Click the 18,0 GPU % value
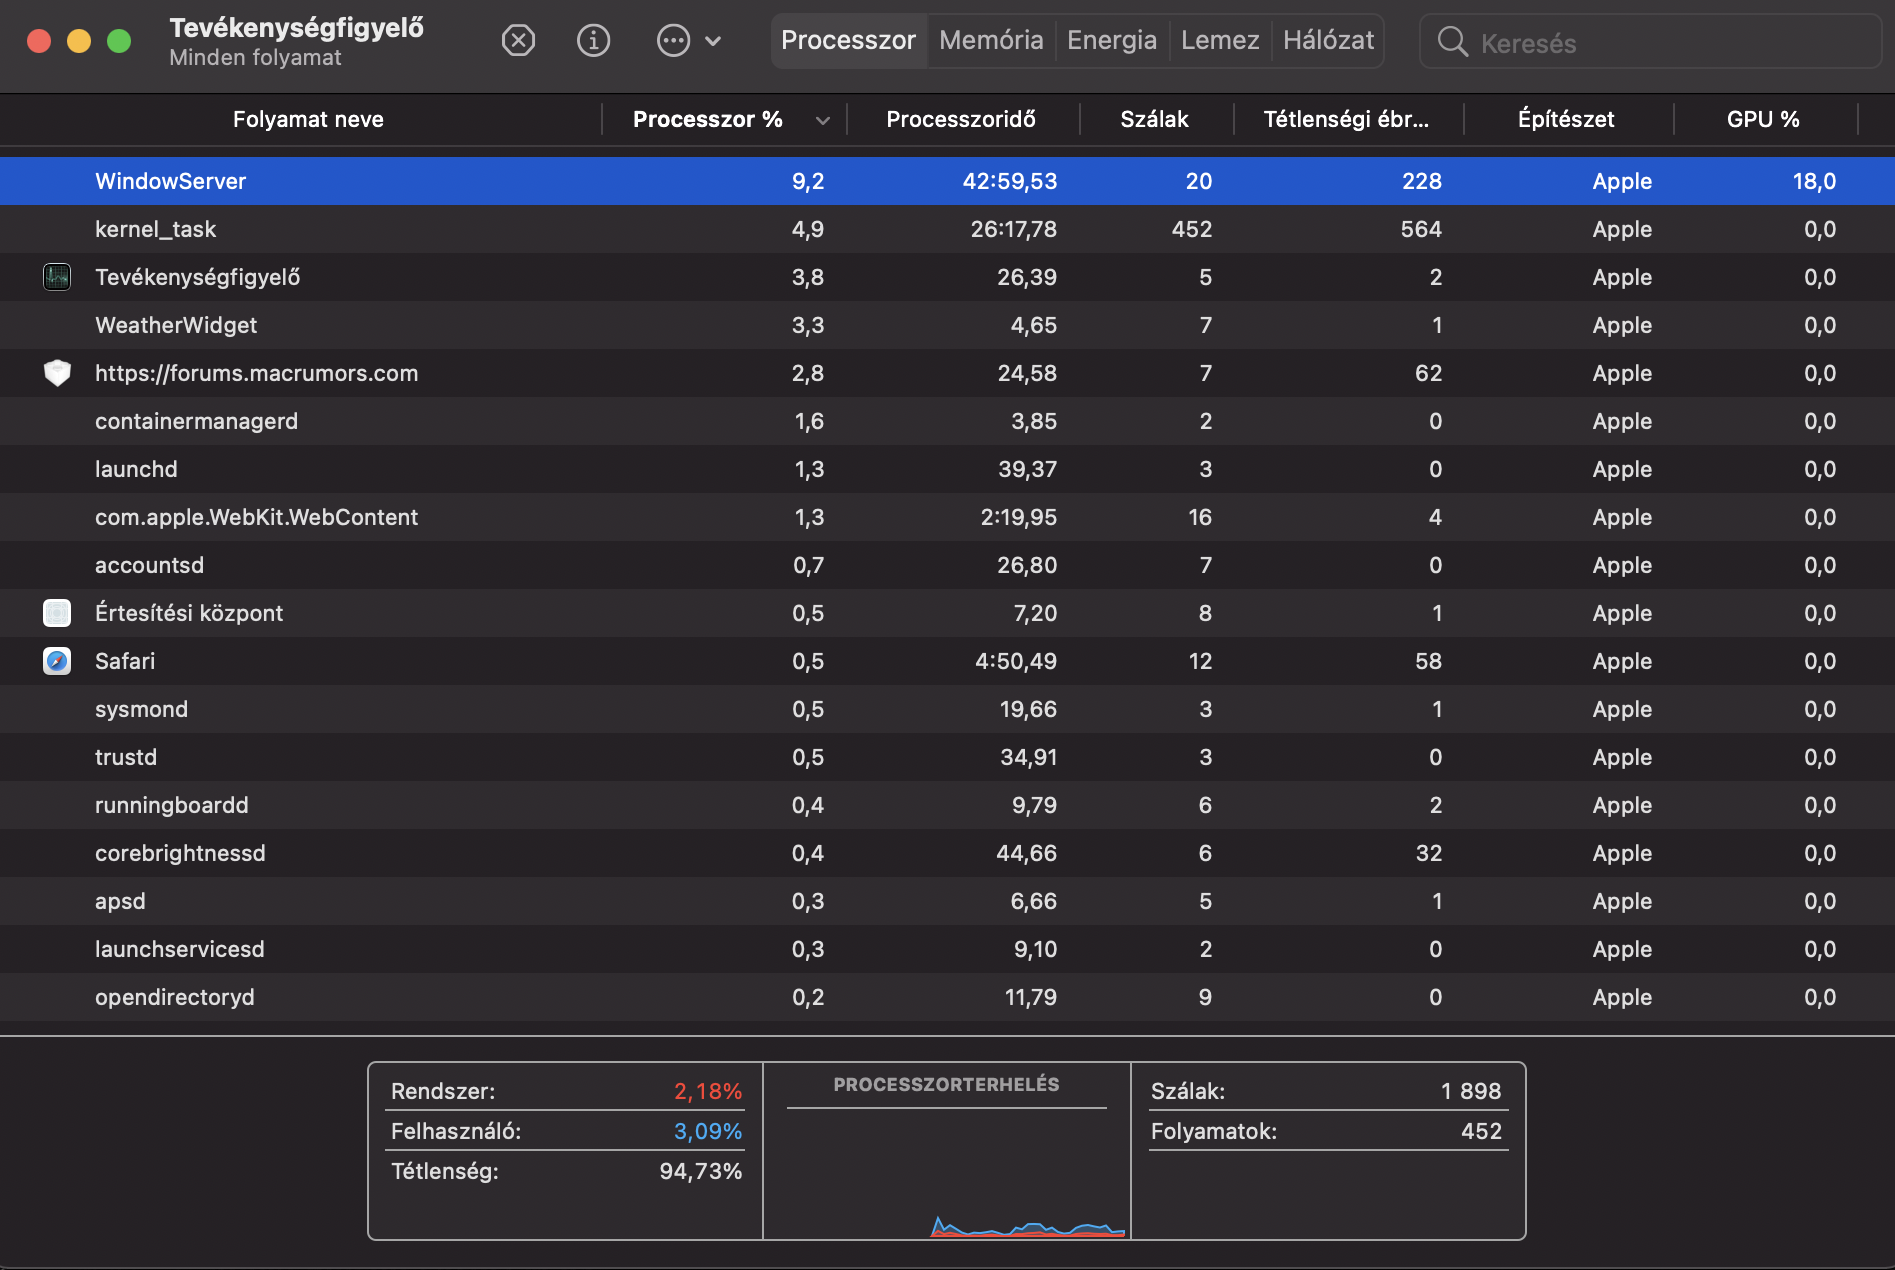The image size is (1895, 1270). [1814, 181]
